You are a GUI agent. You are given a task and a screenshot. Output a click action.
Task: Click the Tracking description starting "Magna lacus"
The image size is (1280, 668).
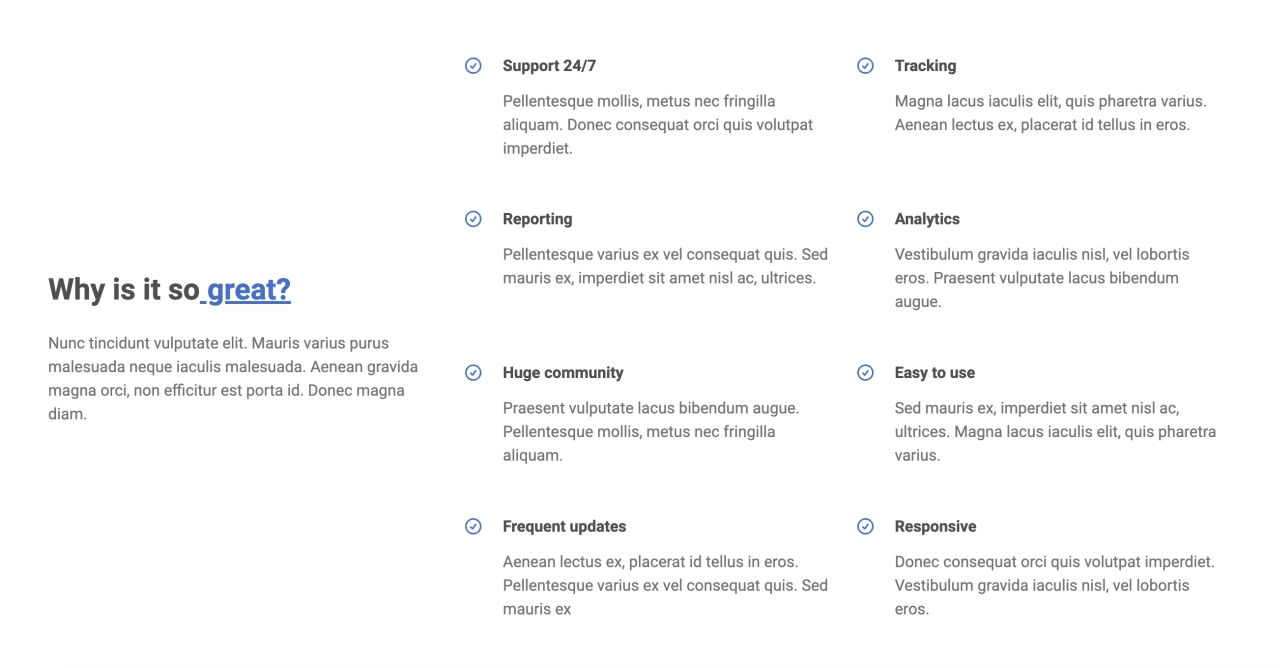coord(1050,113)
